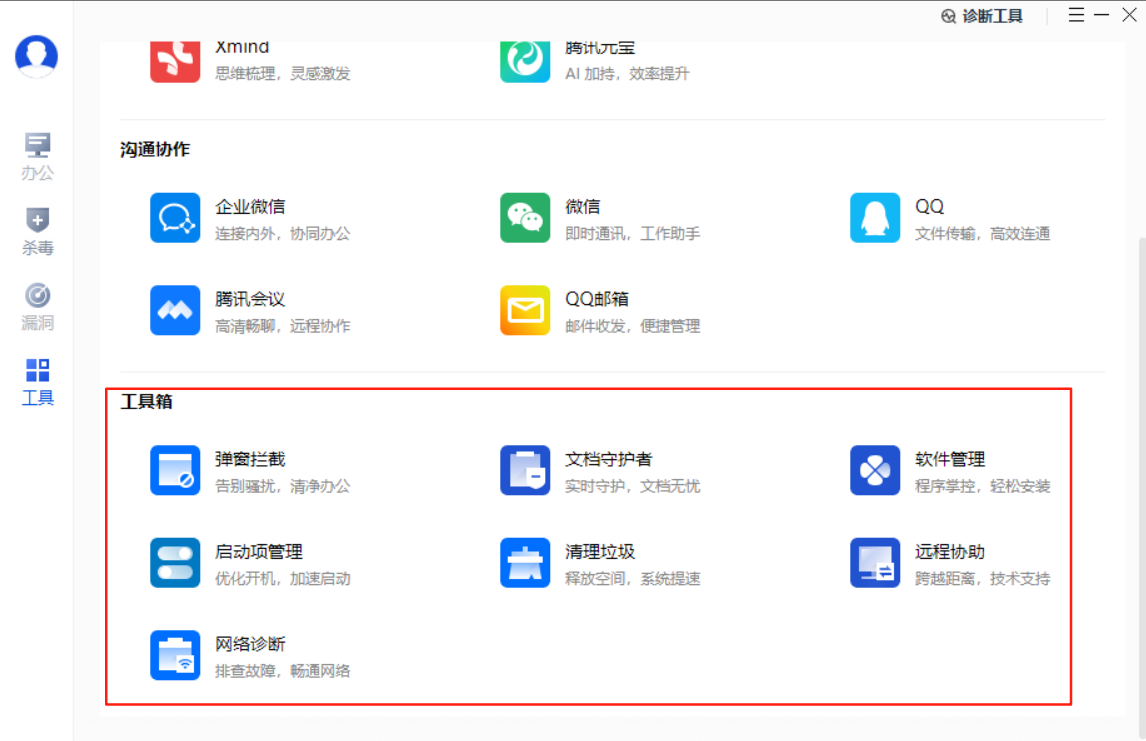Open QQ邮箱 by its title text
Screen dimensions: 1146x741
pos(597,299)
